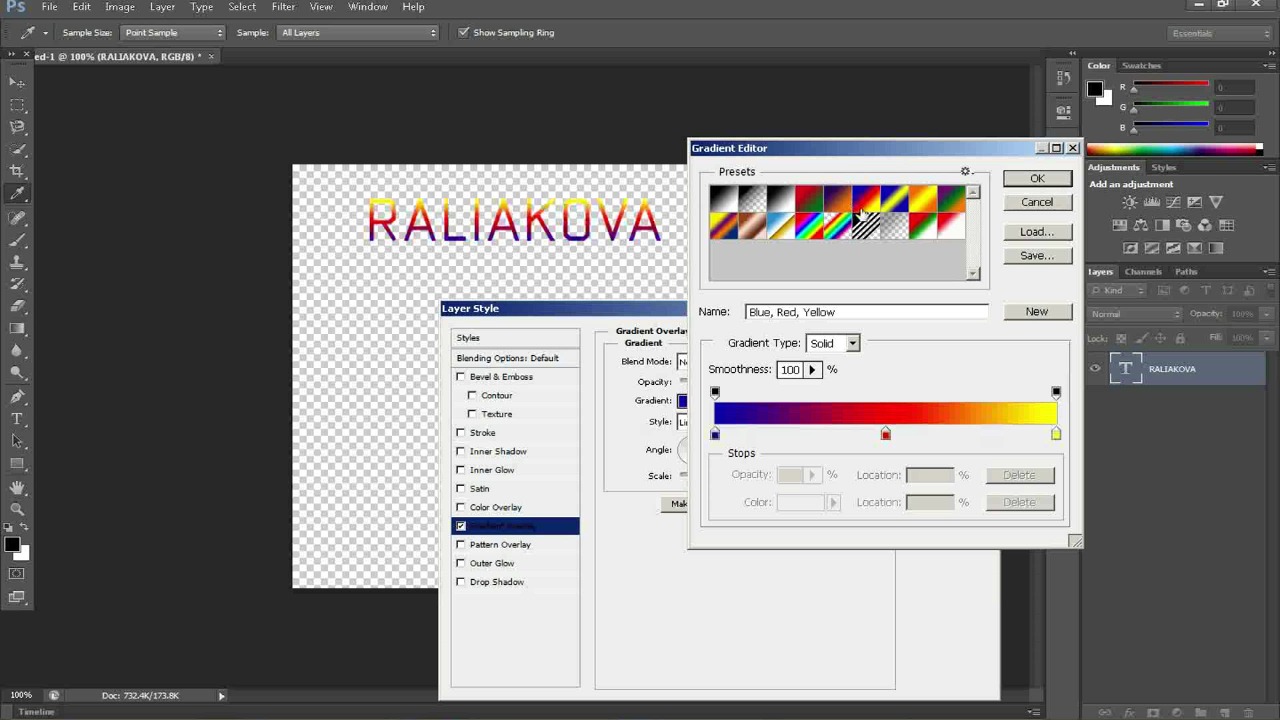Click the Load... button
The image size is (1280, 720).
pyautogui.click(x=1037, y=232)
